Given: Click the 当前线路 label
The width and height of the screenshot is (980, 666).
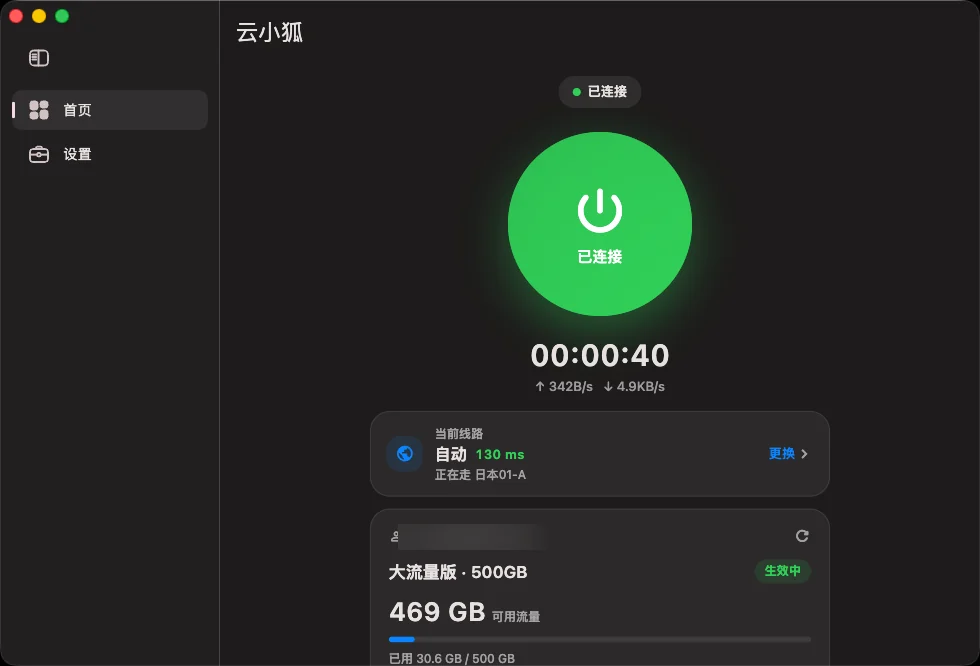Looking at the screenshot, I should [459, 434].
